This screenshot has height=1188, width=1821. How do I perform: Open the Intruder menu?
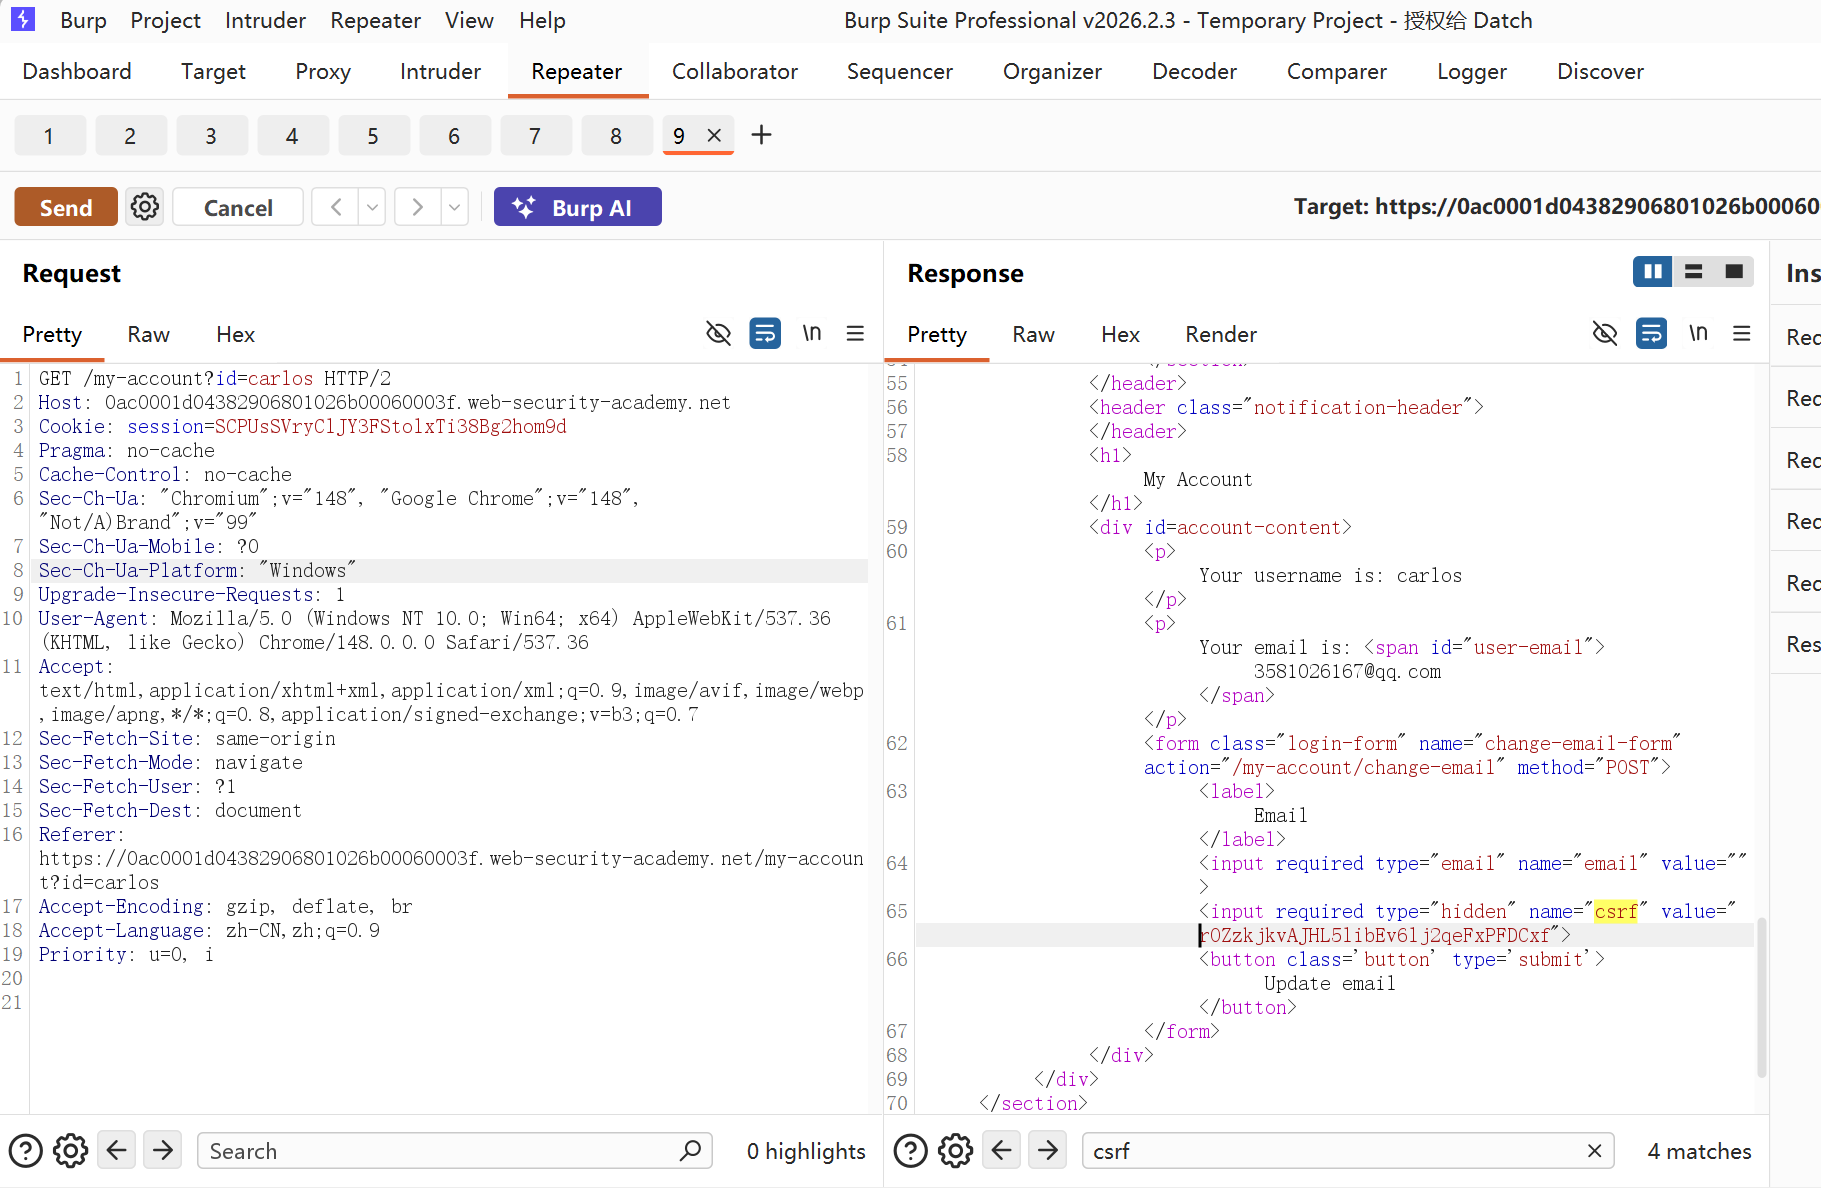(265, 20)
